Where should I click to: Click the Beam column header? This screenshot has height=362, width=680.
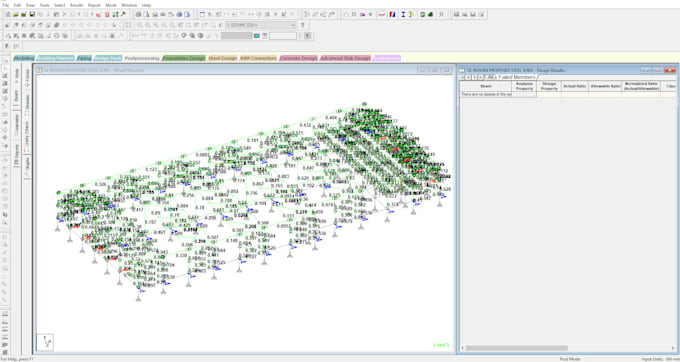(x=486, y=86)
